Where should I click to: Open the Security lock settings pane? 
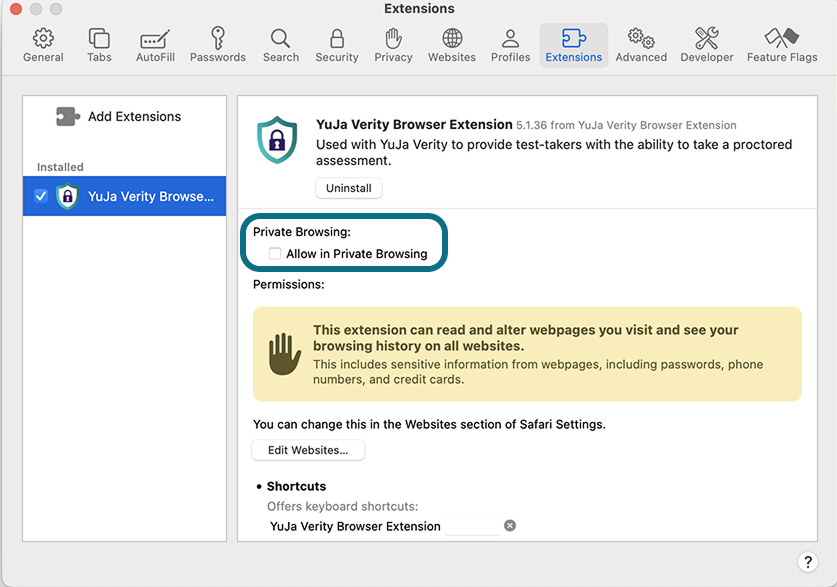click(337, 45)
